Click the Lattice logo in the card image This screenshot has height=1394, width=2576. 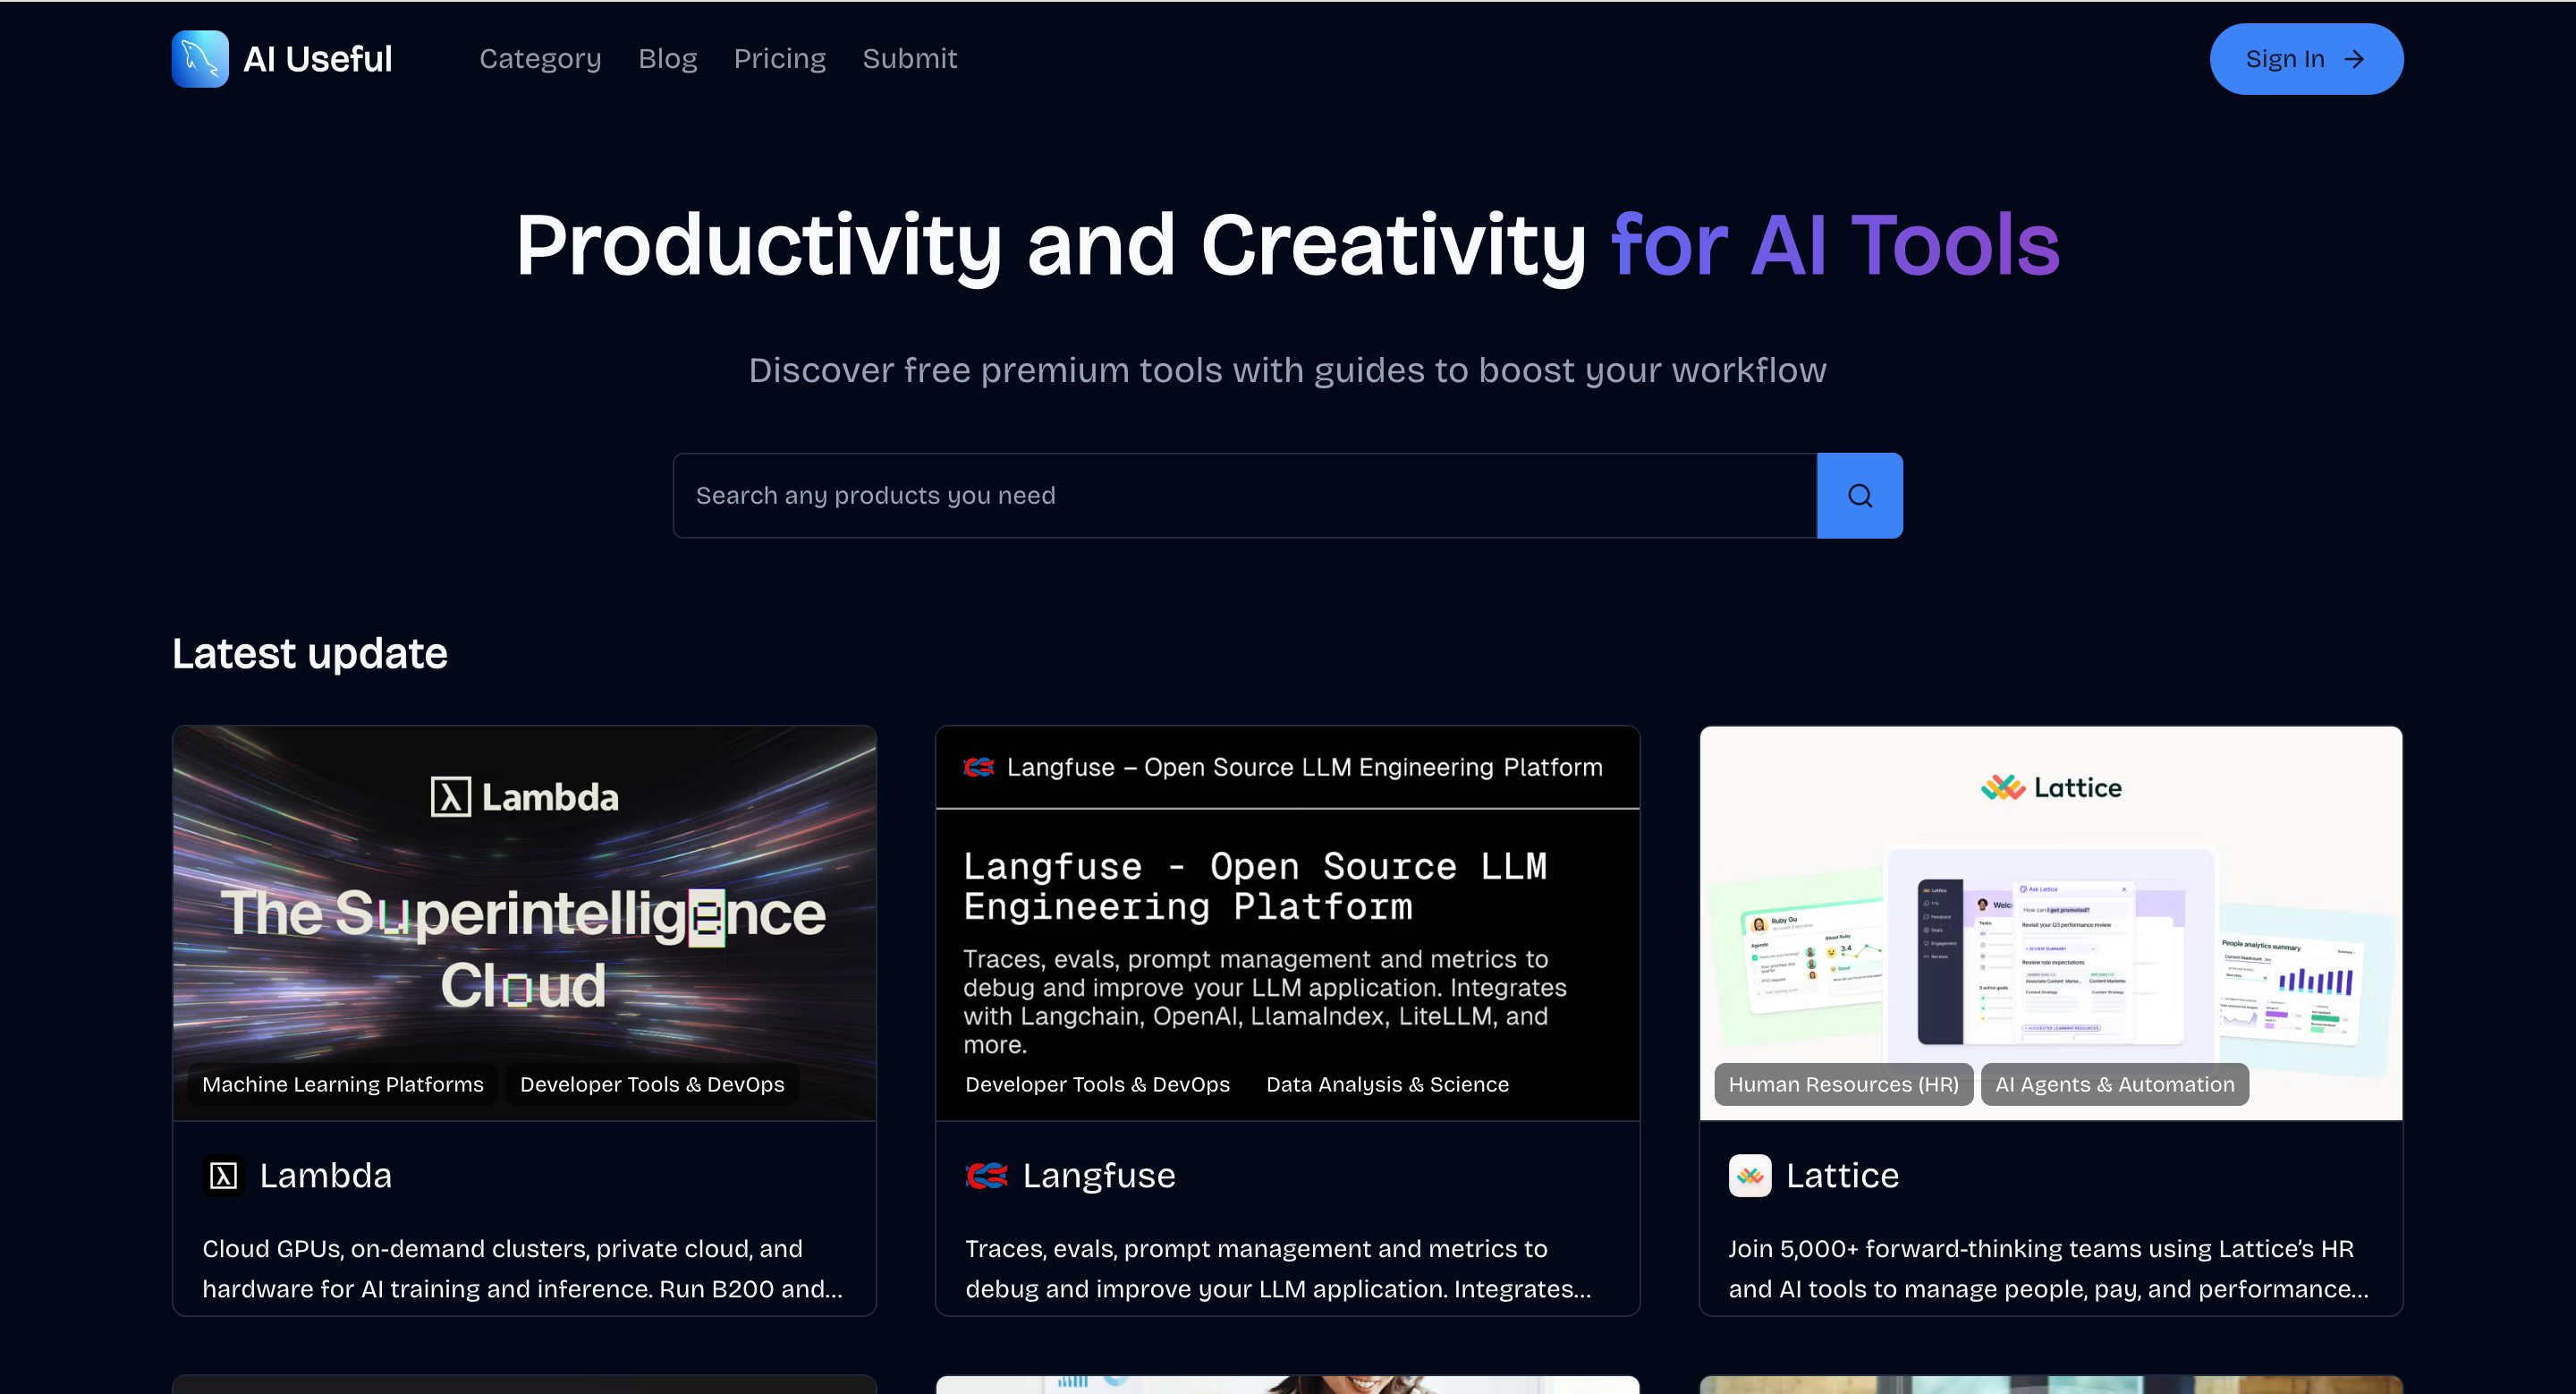[2051, 788]
